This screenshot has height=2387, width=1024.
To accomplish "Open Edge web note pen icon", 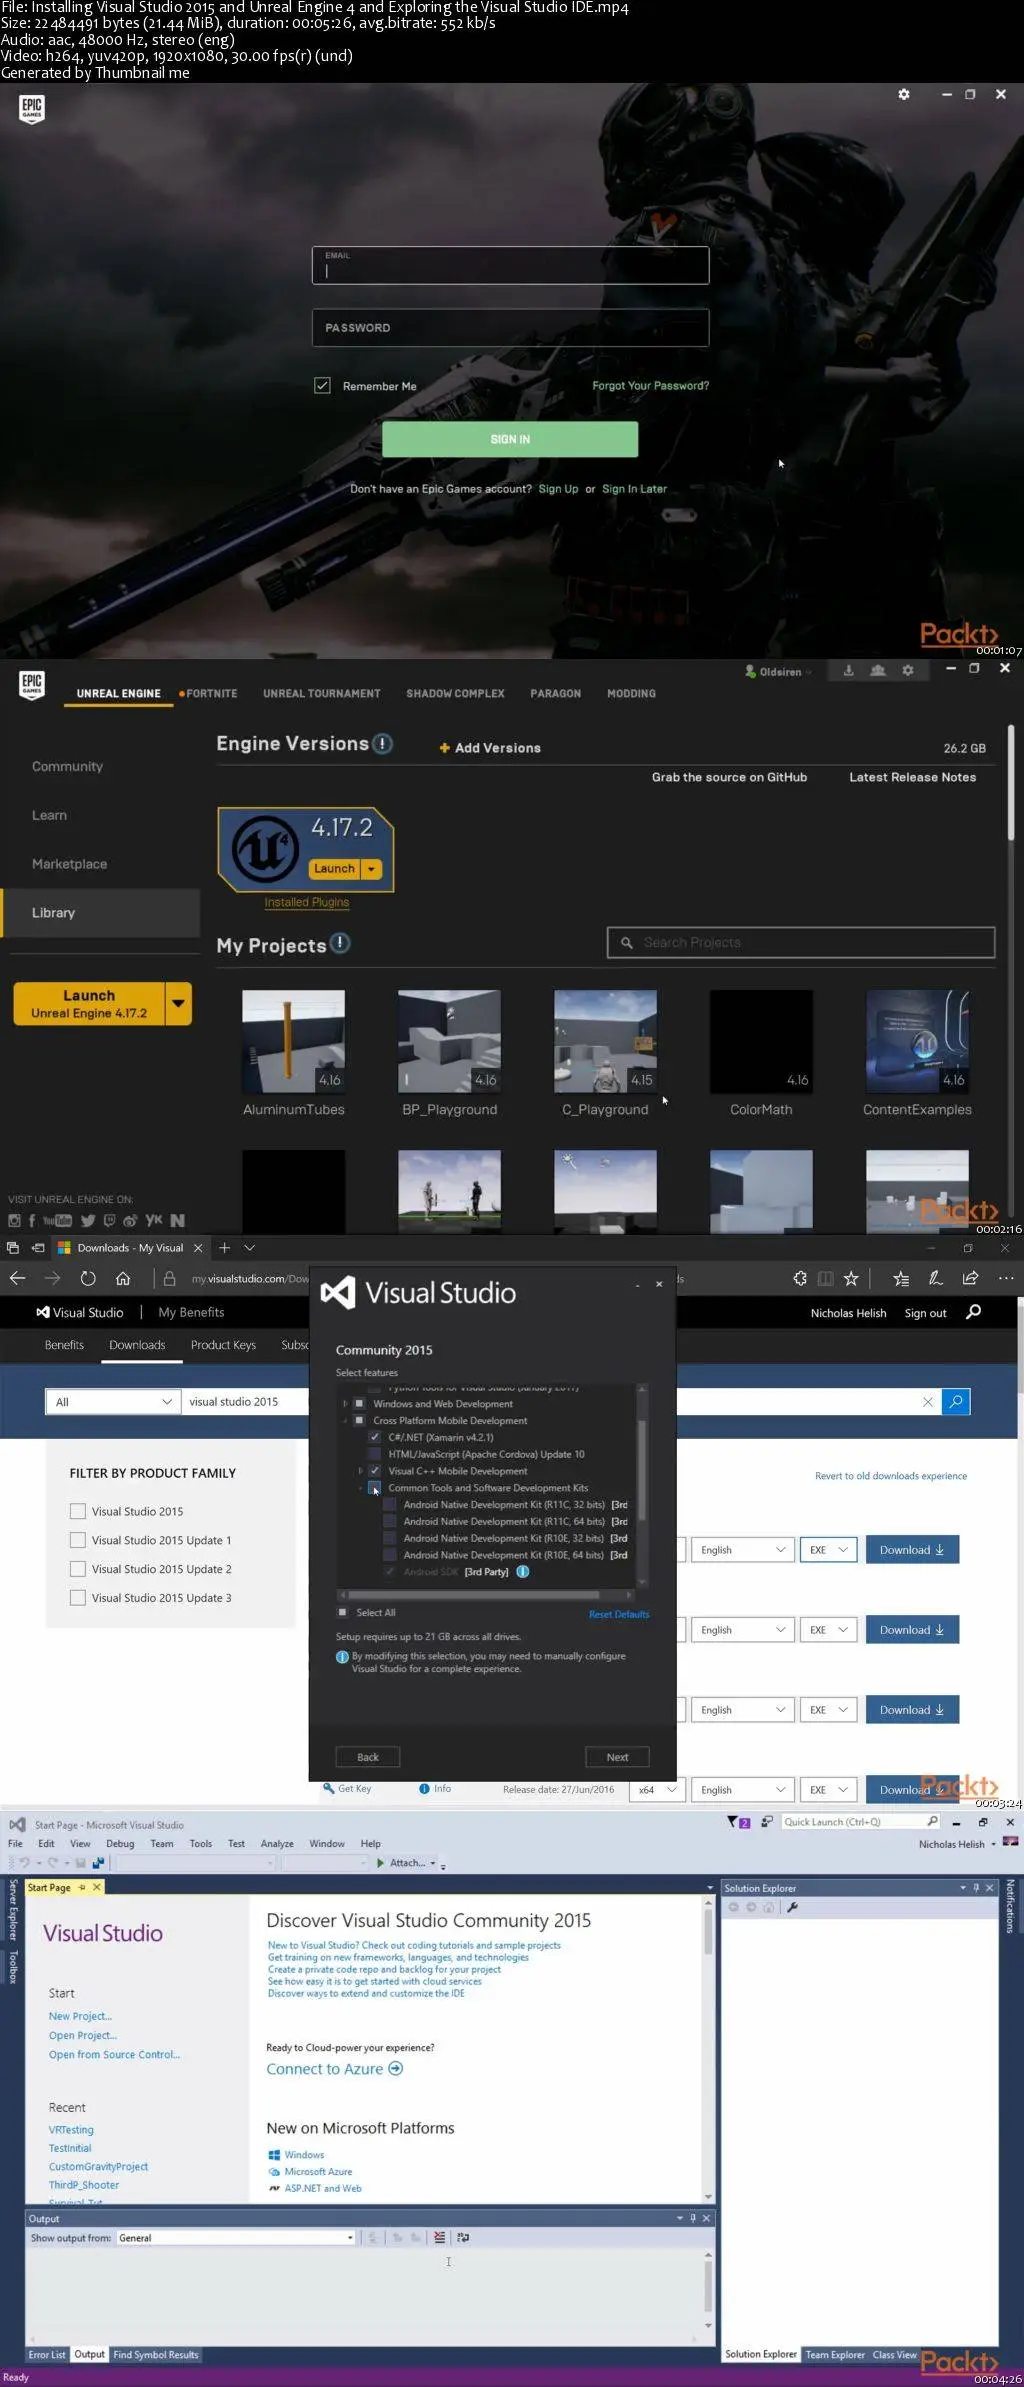I will (936, 1278).
